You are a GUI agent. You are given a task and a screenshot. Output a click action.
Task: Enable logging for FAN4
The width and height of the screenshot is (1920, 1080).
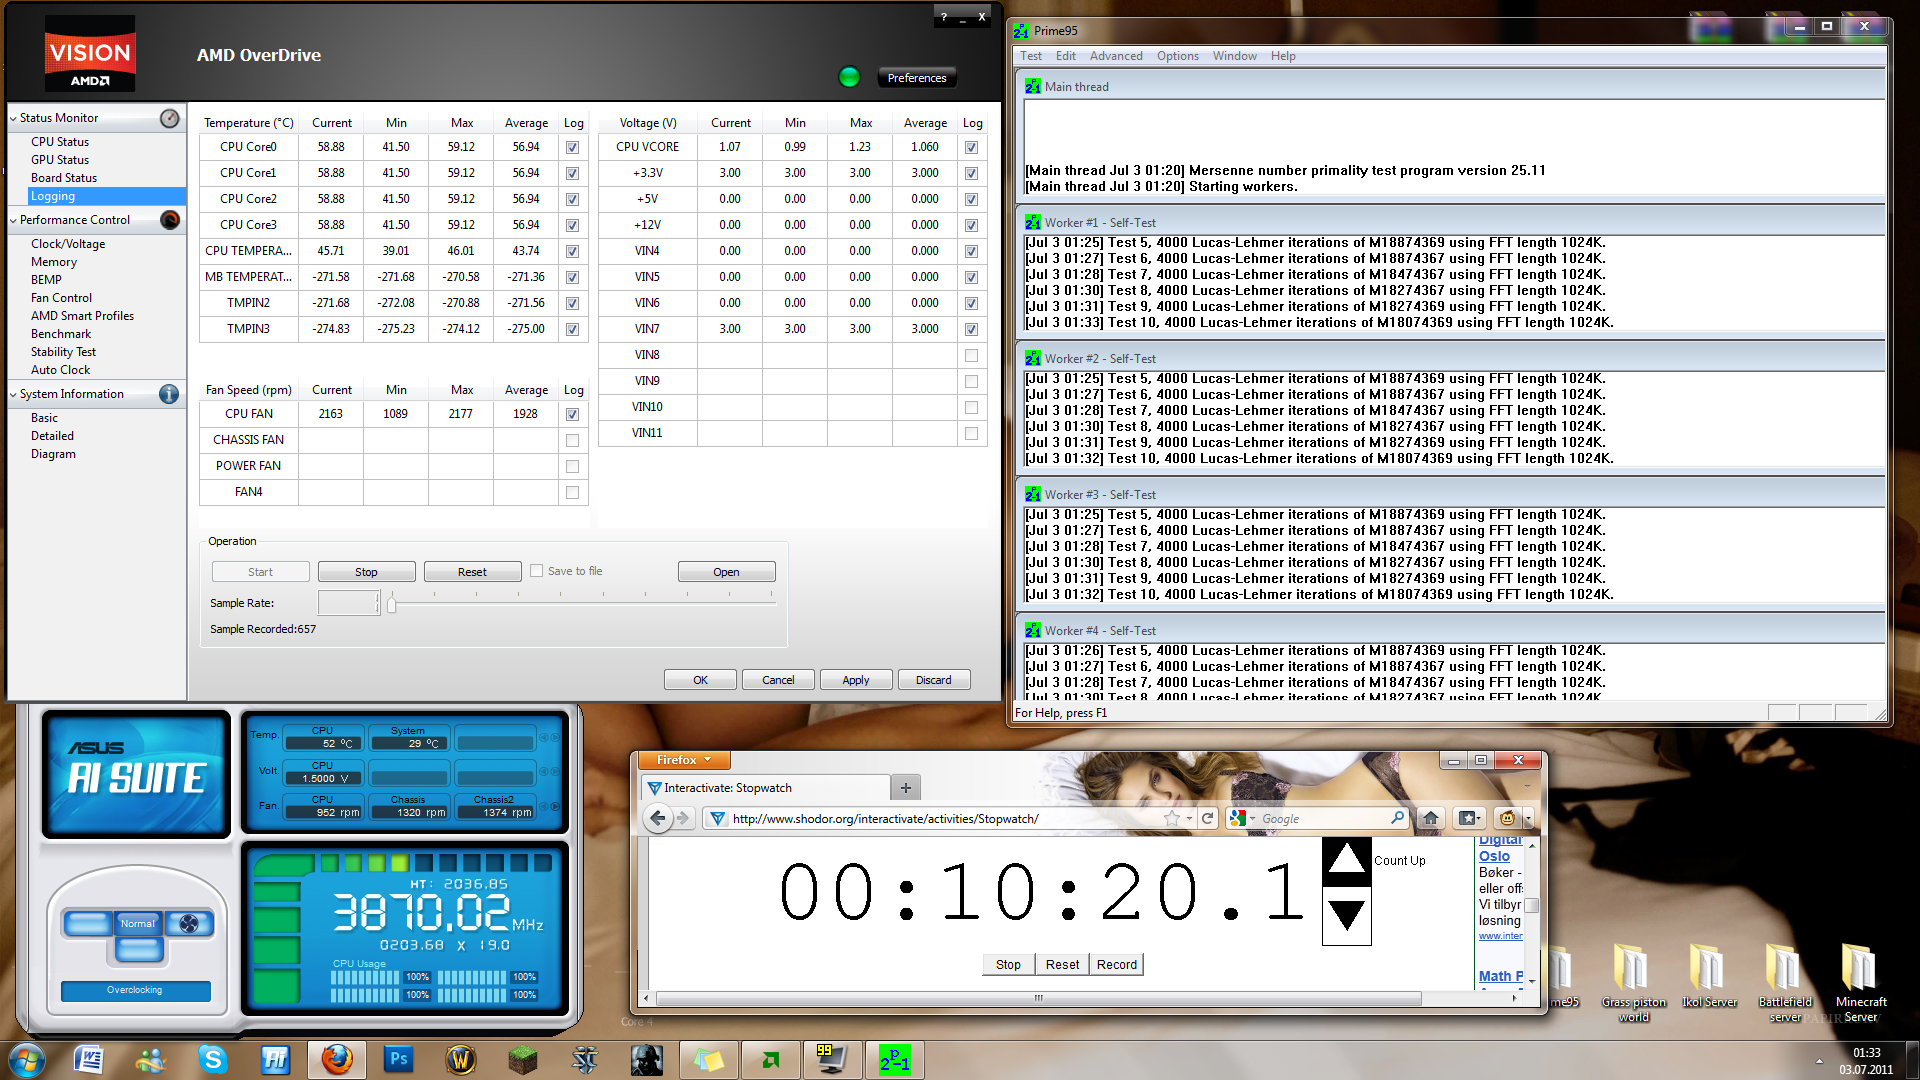coord(572,492)
